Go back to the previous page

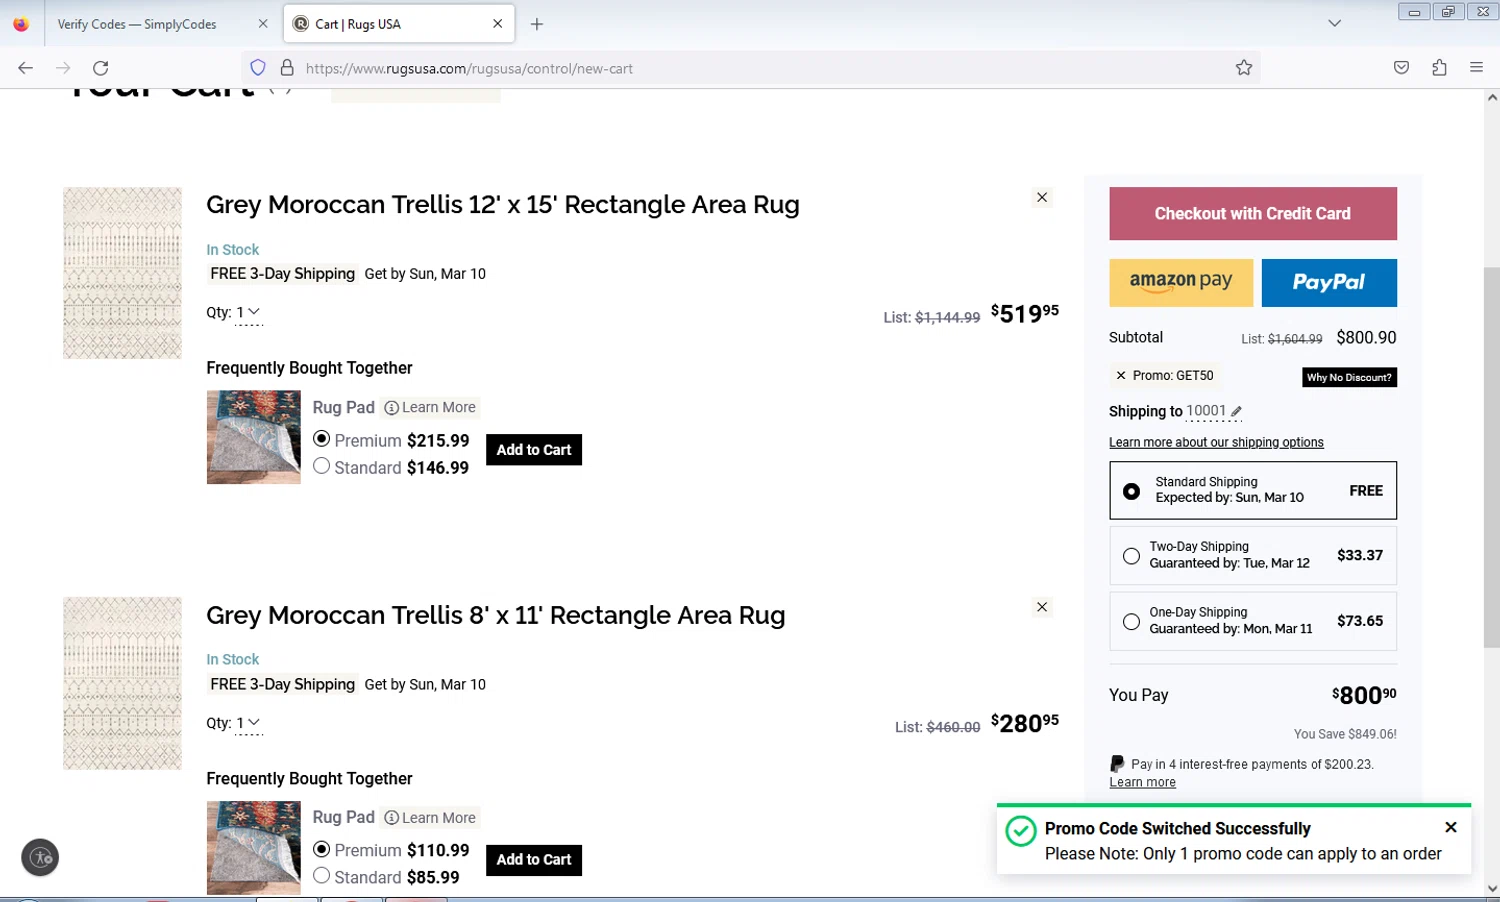coord(25,68)
